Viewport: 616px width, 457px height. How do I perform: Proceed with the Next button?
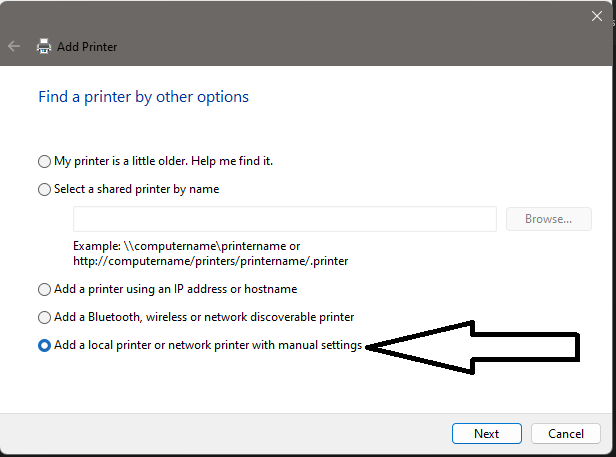pos(487,433)
